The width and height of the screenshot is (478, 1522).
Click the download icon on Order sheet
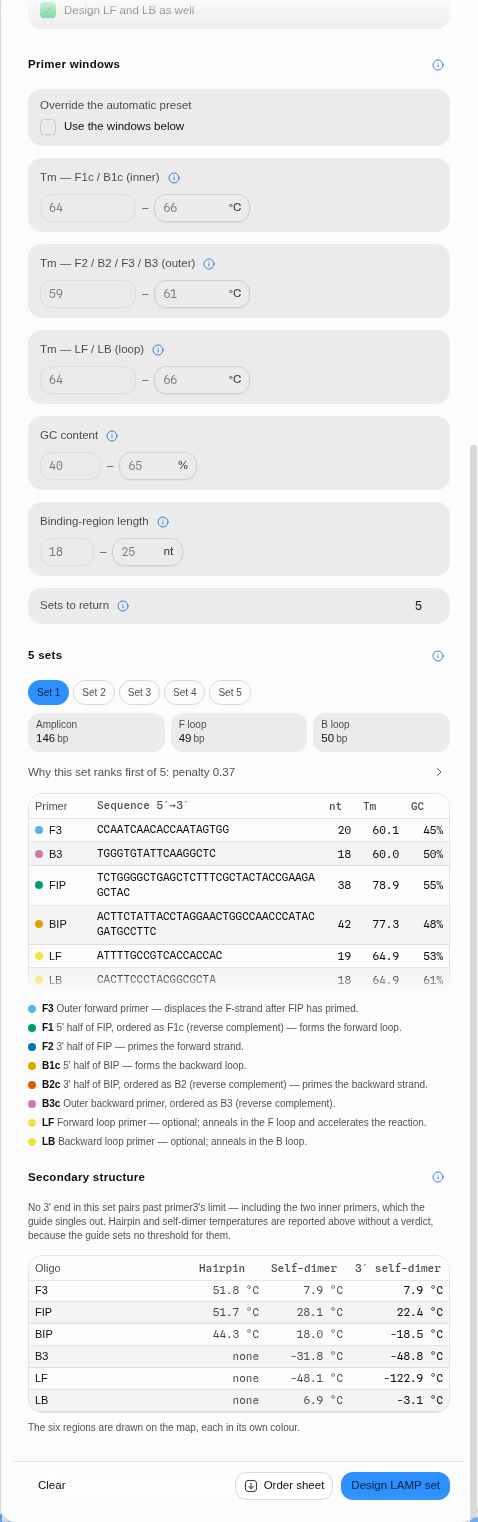click(x=251, y=1486)
